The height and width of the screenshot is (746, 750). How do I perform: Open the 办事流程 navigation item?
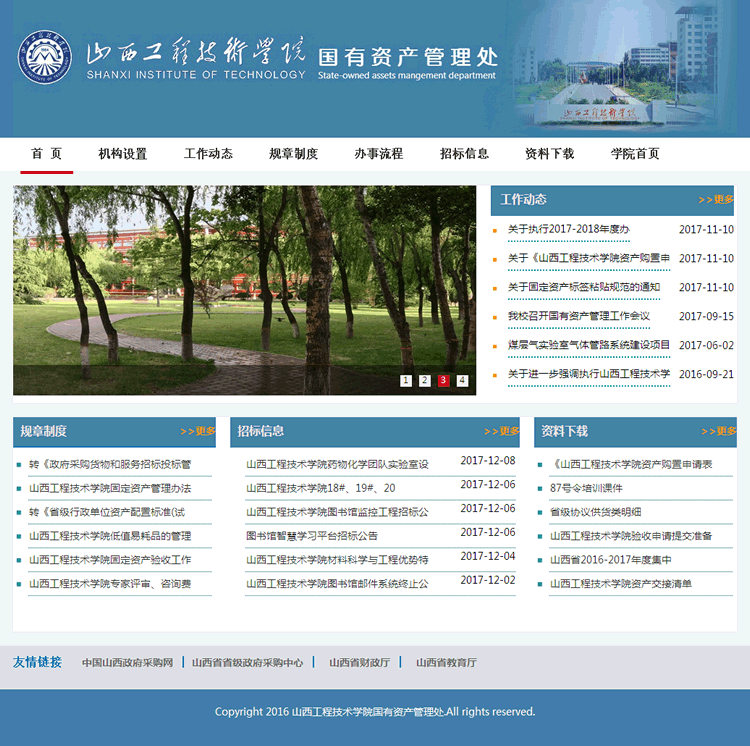click(x=378, y=154)
